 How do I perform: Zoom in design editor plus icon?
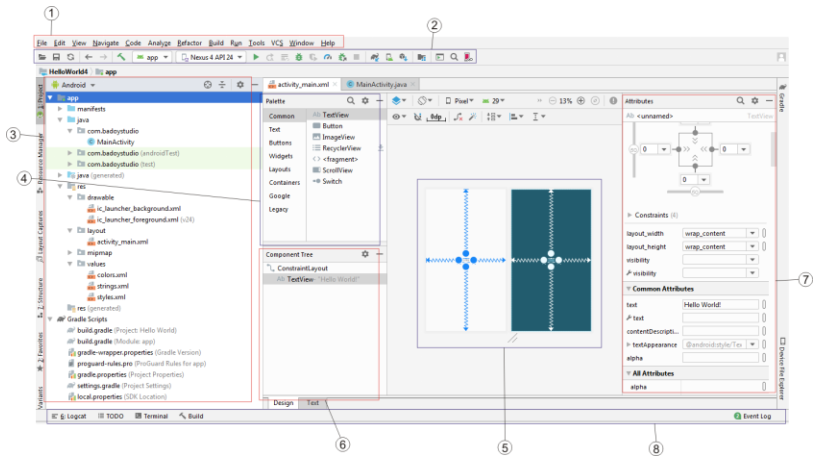581,101
